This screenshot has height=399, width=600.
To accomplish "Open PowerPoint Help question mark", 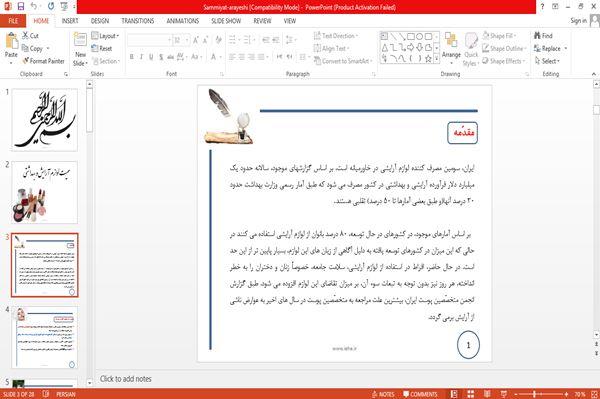I will coord(542,6).
